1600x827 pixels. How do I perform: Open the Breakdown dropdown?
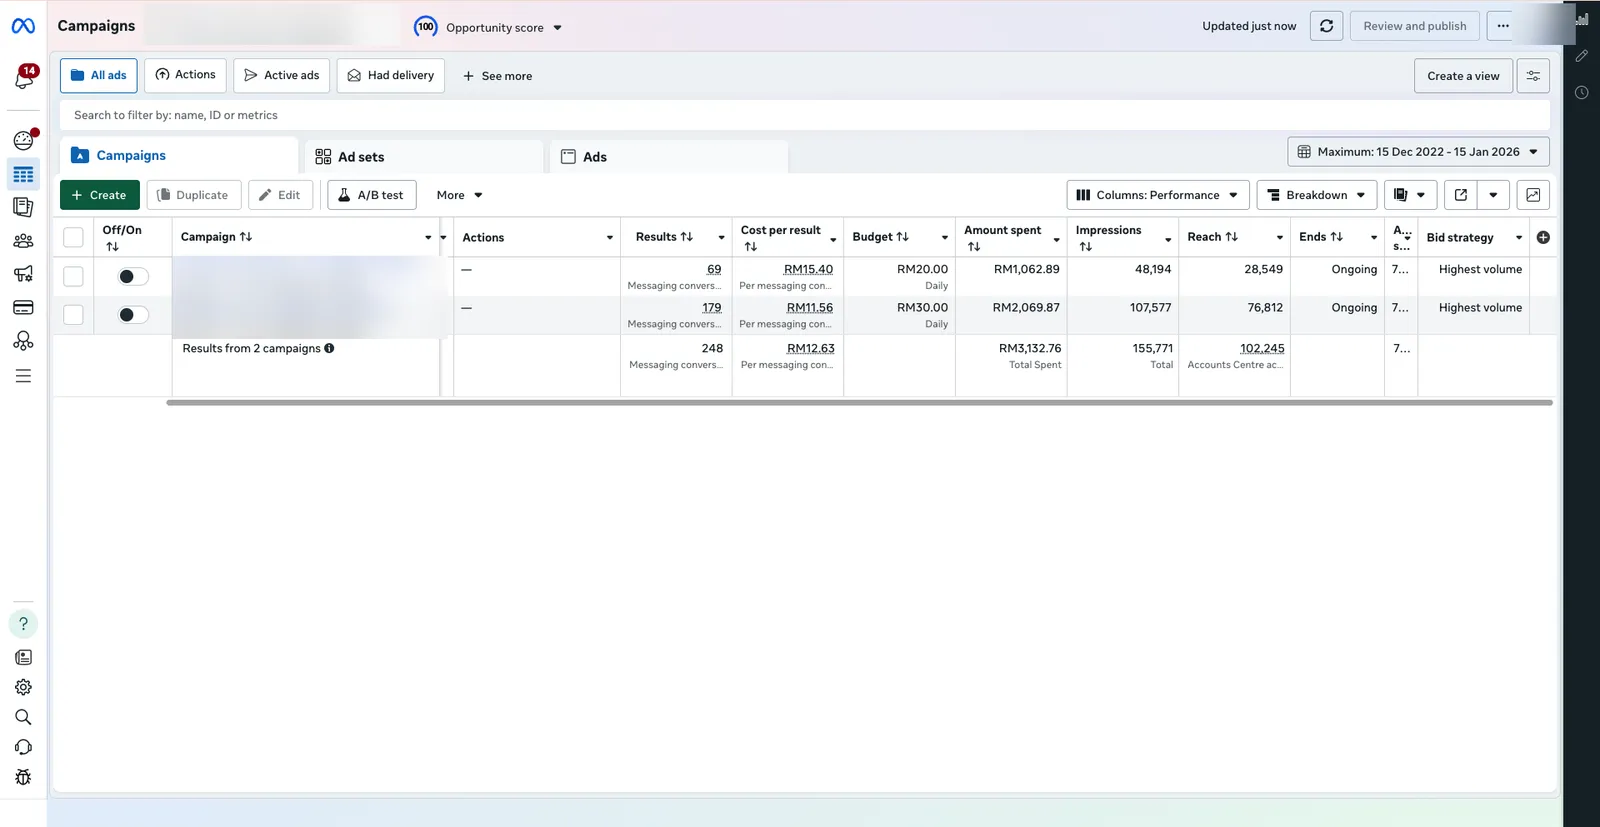coord(1317,195)
